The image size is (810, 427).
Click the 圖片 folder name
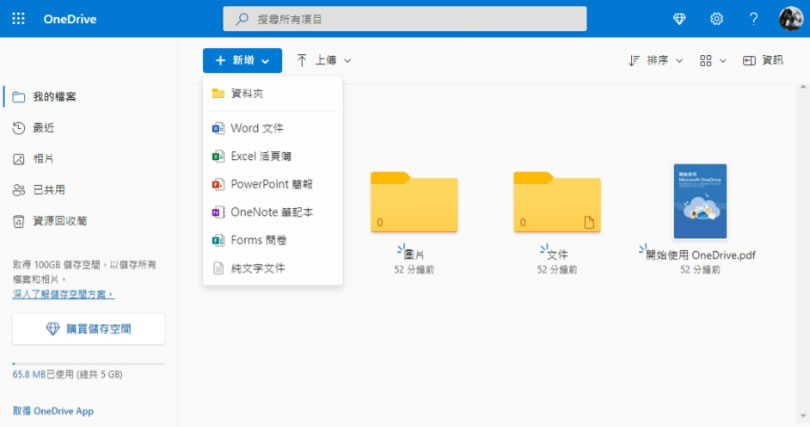pos(414,255)
